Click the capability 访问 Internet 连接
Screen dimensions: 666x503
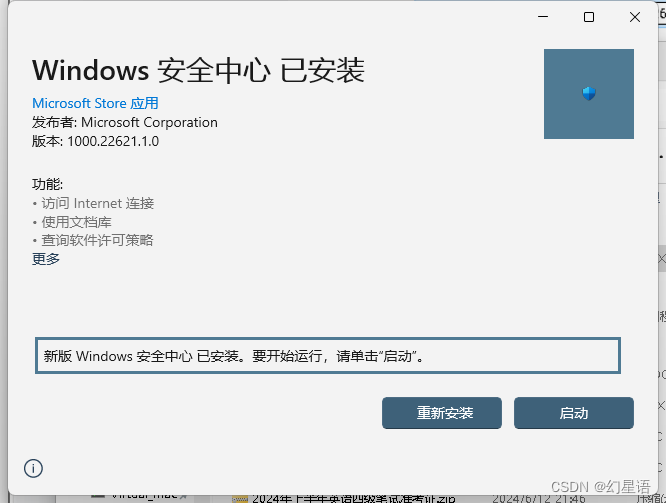point(98,203)
